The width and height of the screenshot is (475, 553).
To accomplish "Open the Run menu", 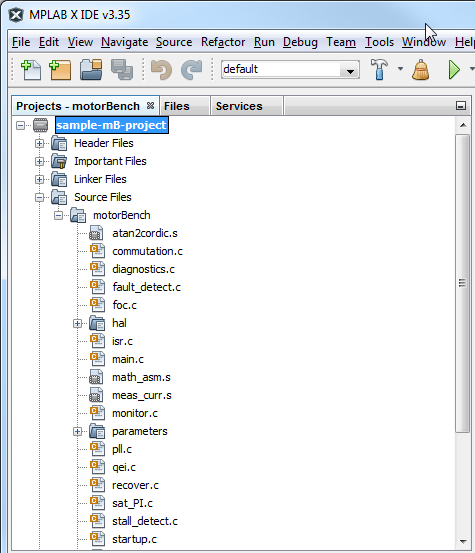I will point(264,42).
